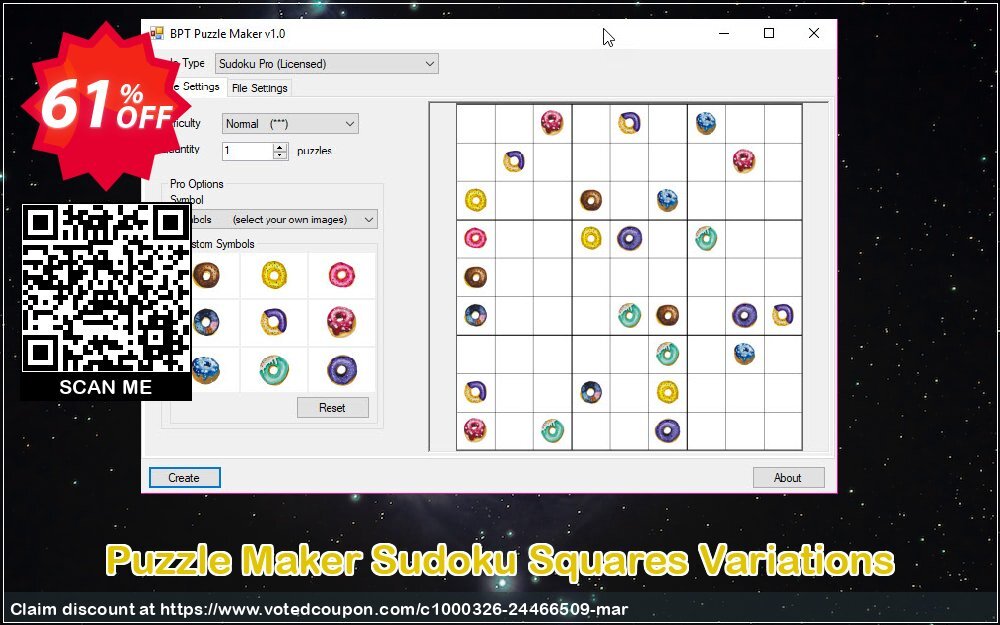Click teal donut in puzzle's seventh row
1000x625 pixels.
(x=668, y=354)
